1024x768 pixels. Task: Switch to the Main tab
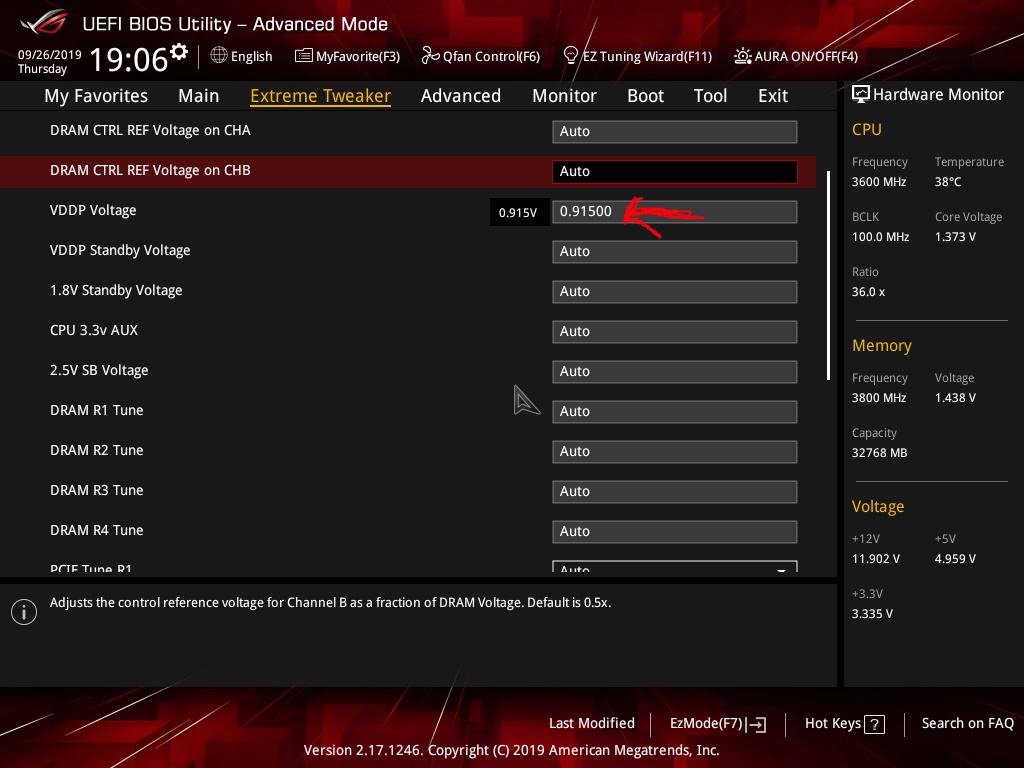click(199, 96)
